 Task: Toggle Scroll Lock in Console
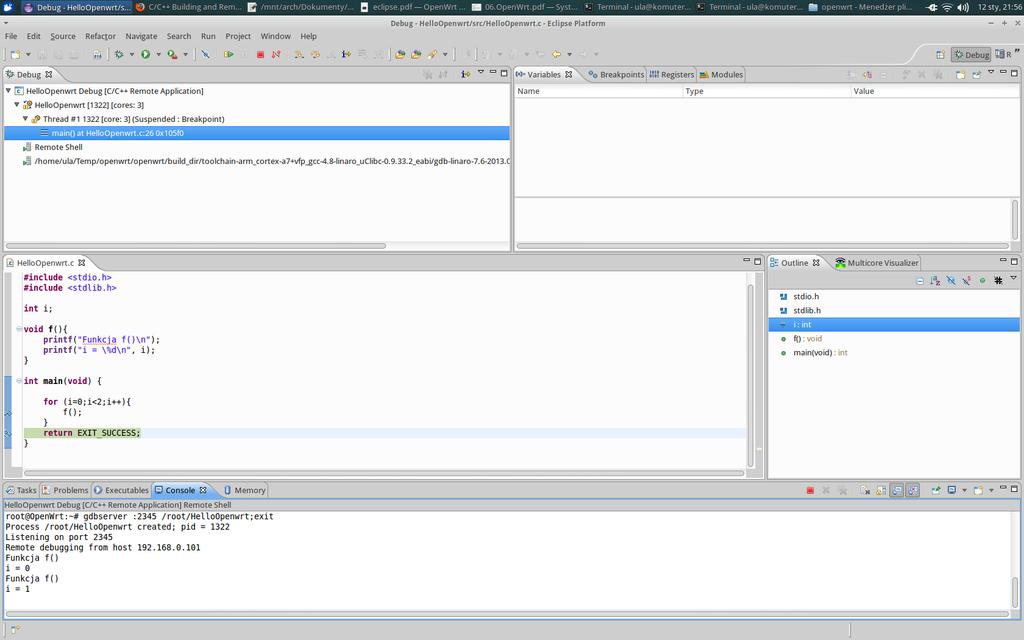pyautogui.click(x=881, y=490)
